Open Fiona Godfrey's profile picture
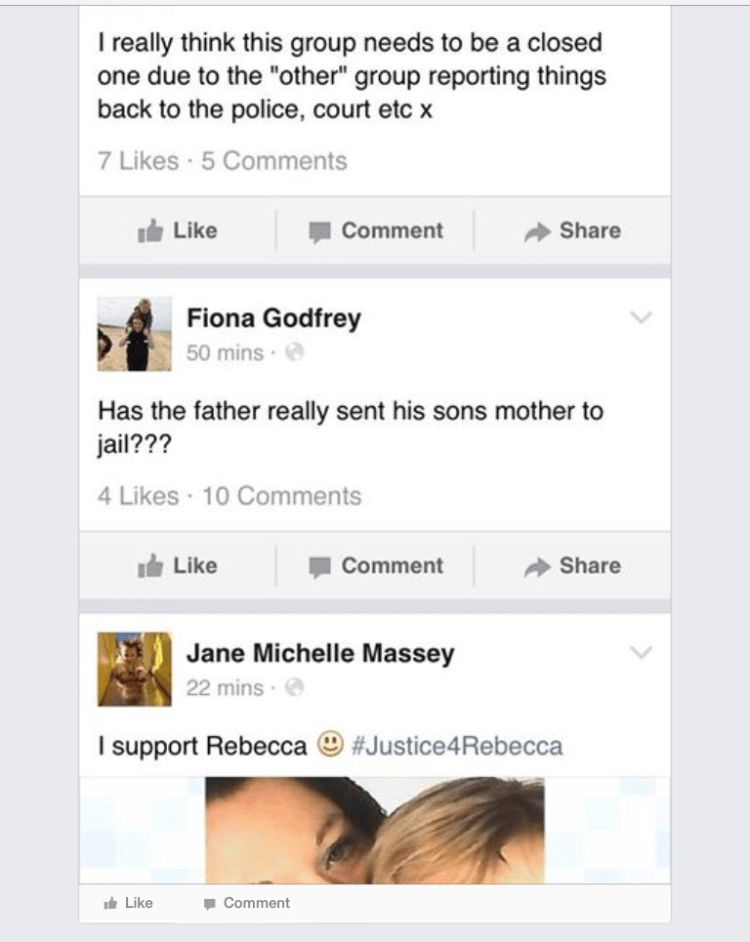750x942 pixels. pos(135,334)
